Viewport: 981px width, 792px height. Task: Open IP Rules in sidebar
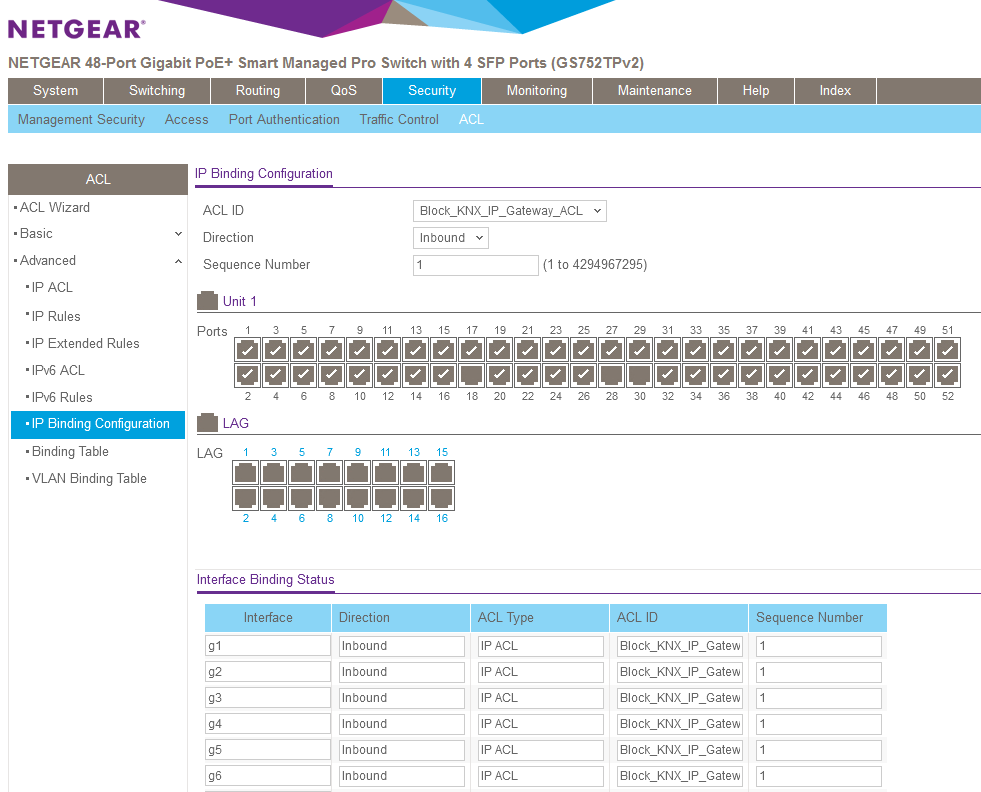56,317
